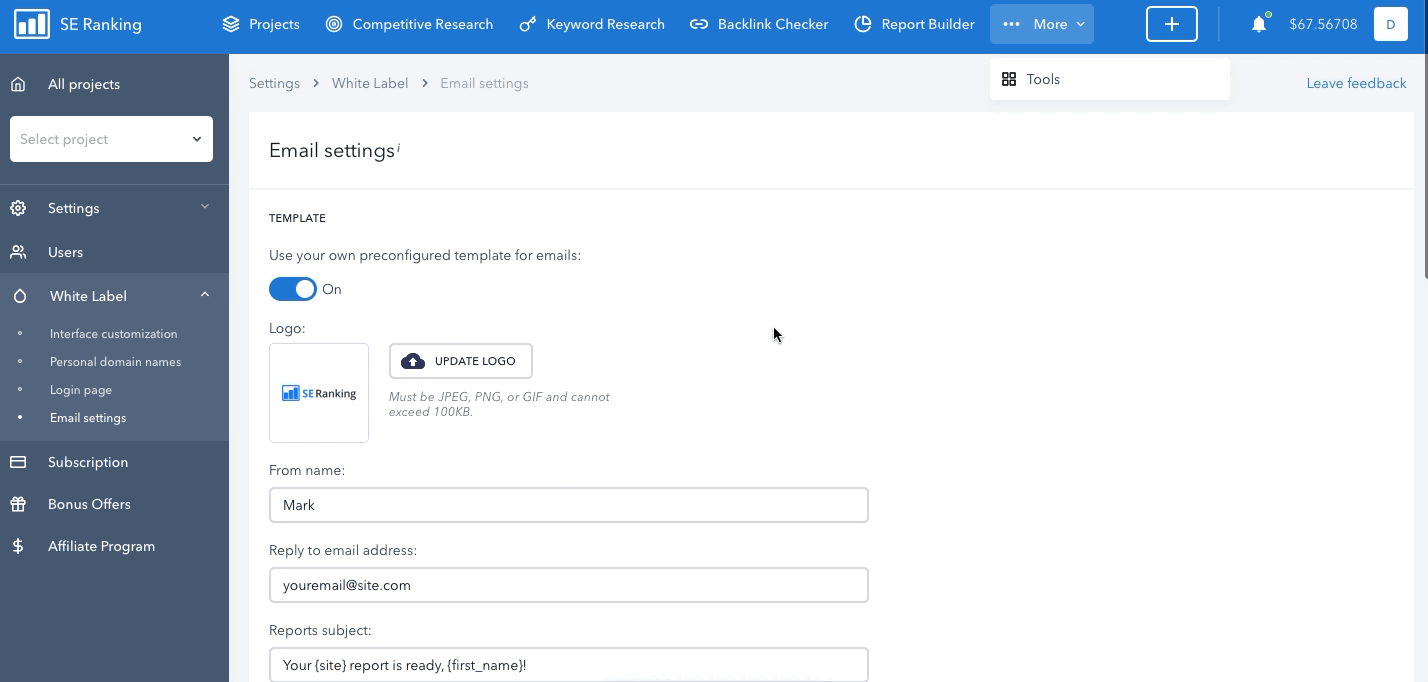This screenshot has width=1428, height=682.
Task: Select Interface customization in sidebar
Action: coord(113,334)
